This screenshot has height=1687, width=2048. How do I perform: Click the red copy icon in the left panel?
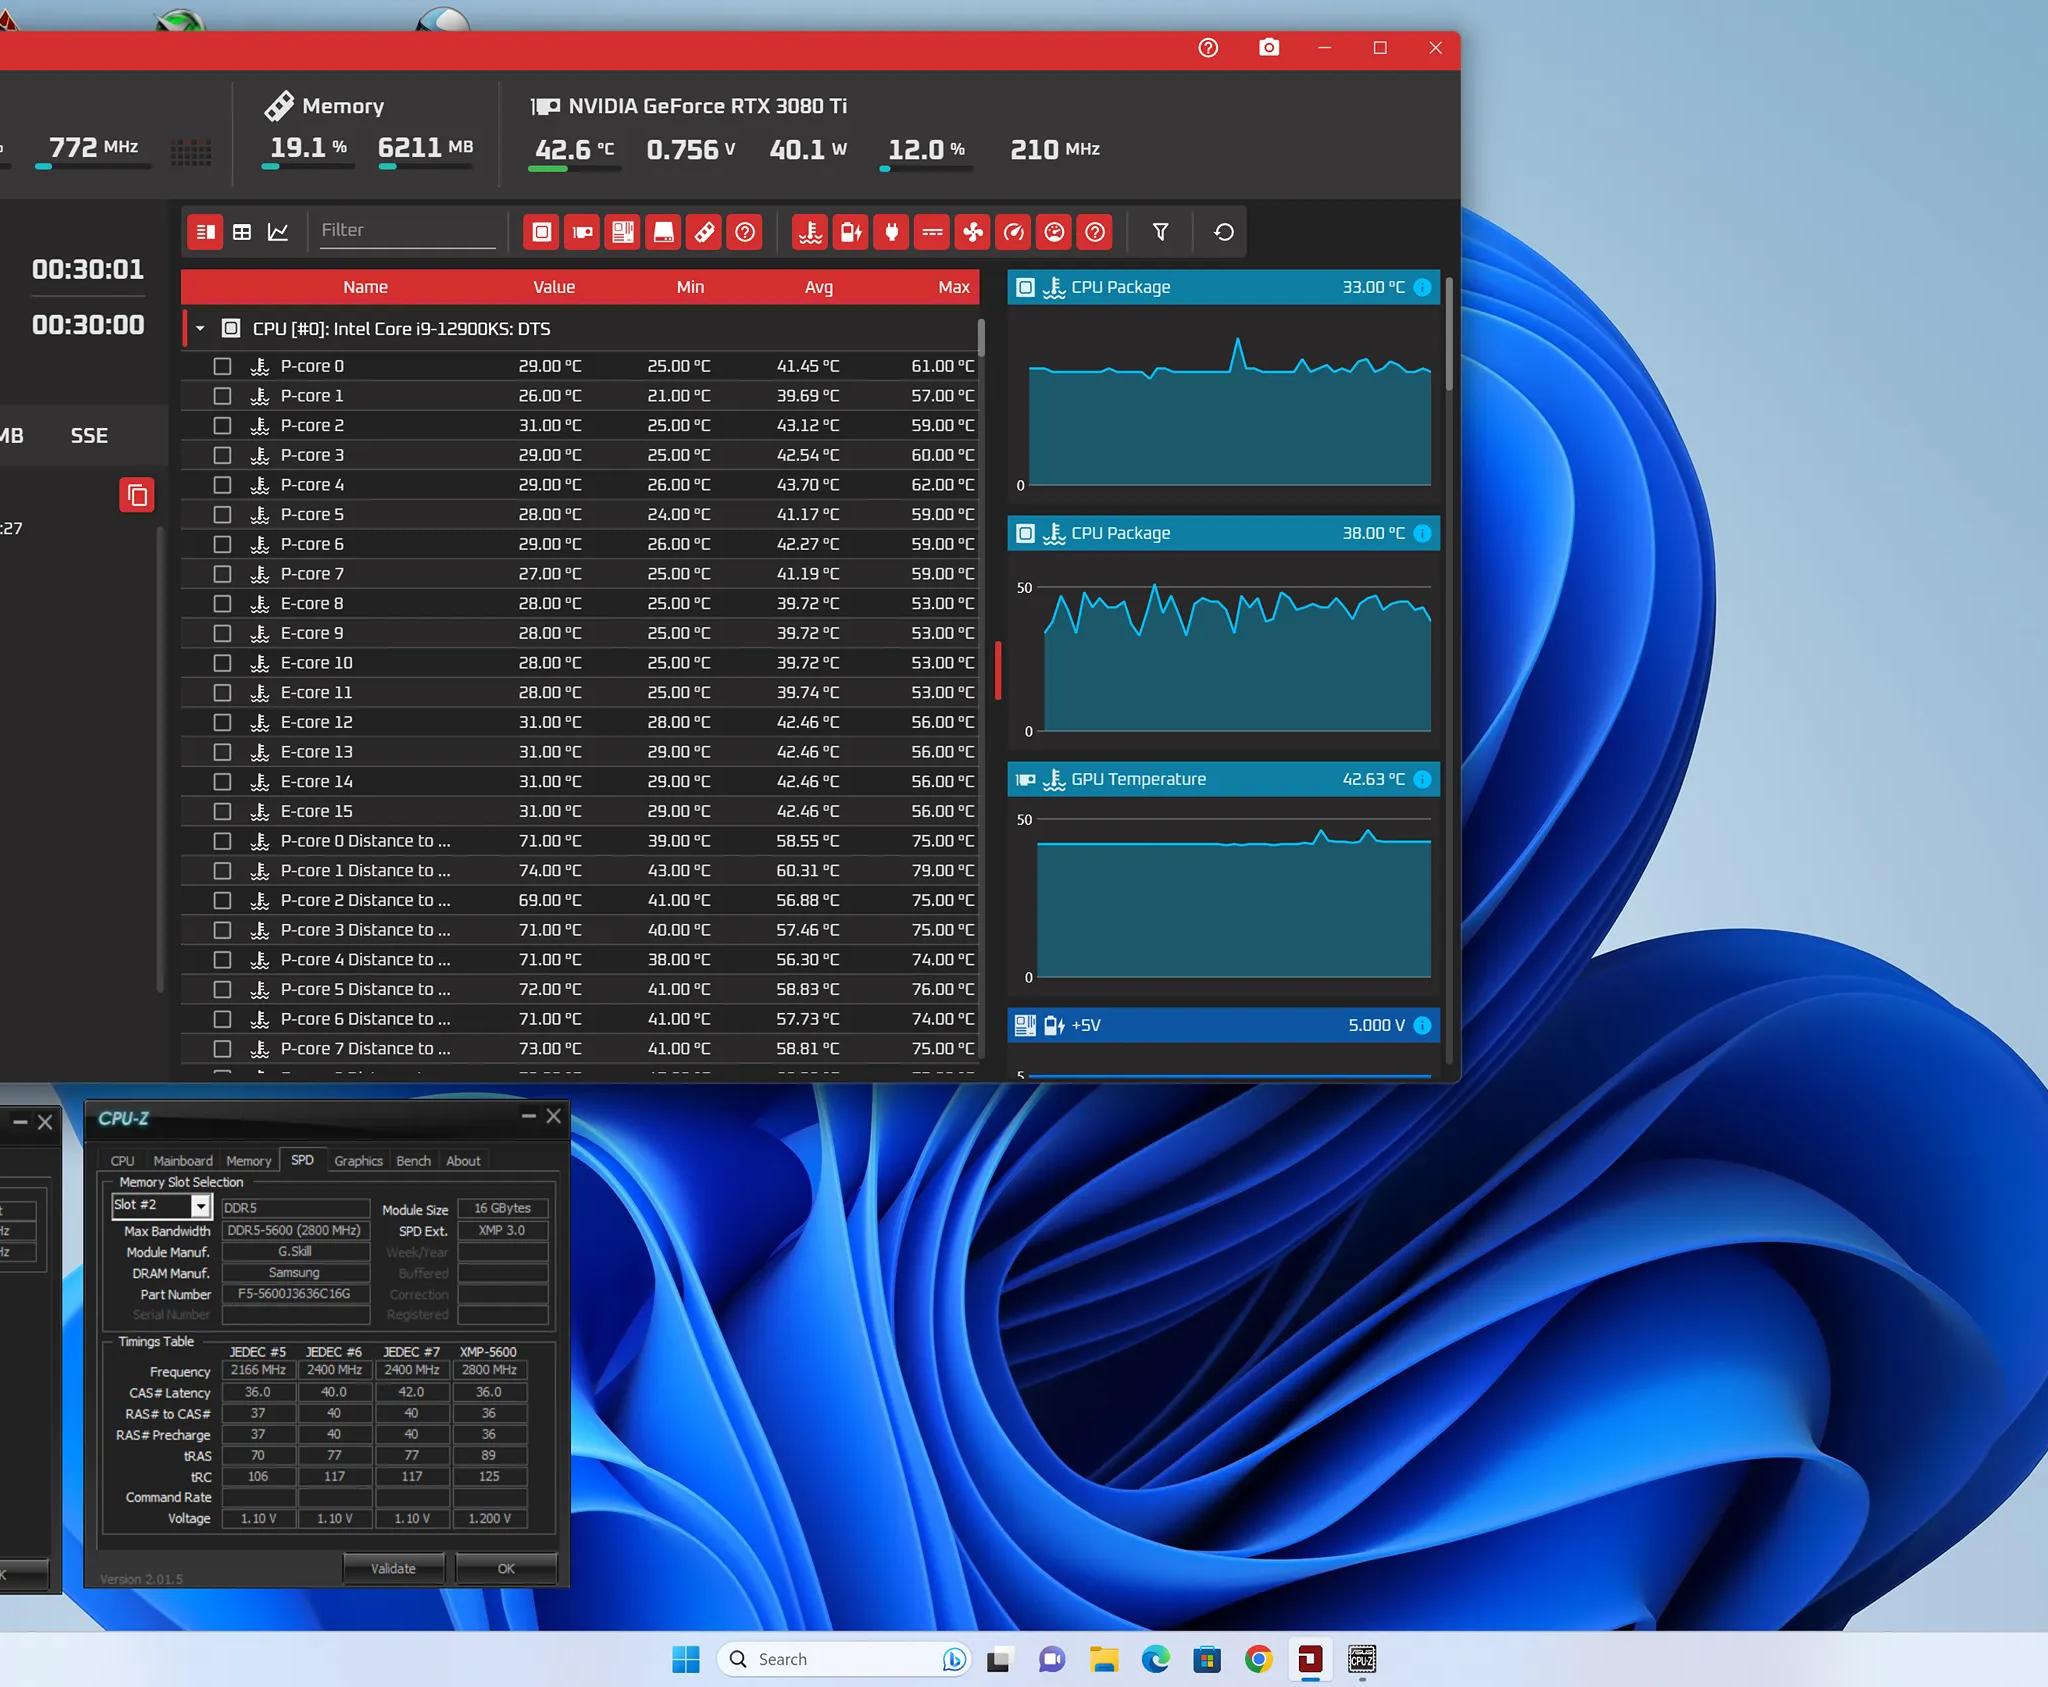[138, 495]
